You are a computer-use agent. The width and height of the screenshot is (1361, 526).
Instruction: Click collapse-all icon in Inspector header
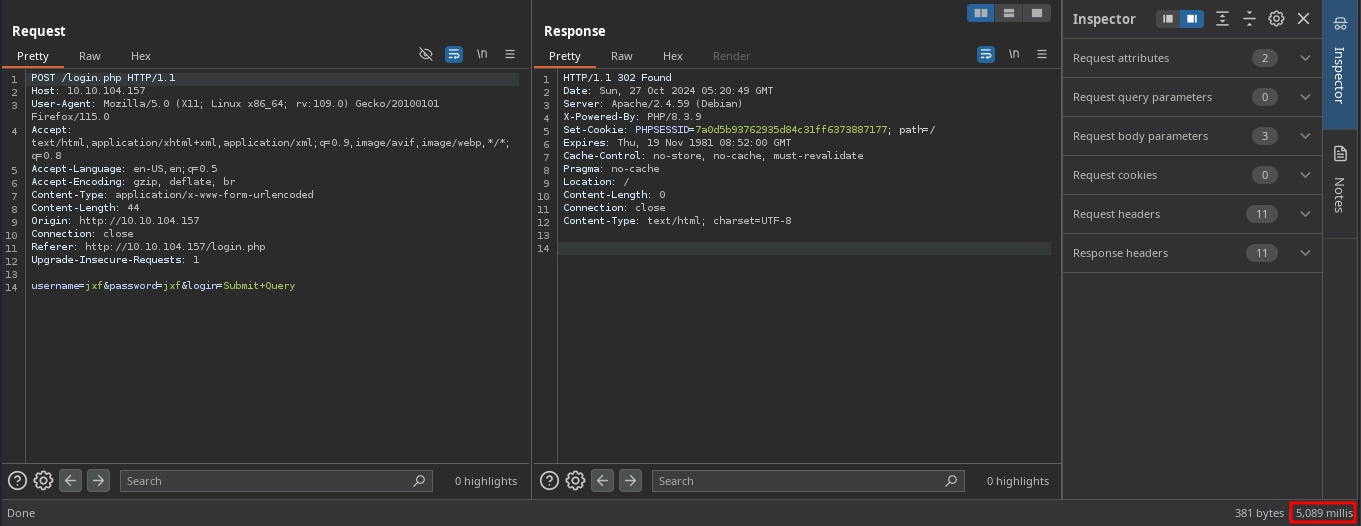(1249, 18)
